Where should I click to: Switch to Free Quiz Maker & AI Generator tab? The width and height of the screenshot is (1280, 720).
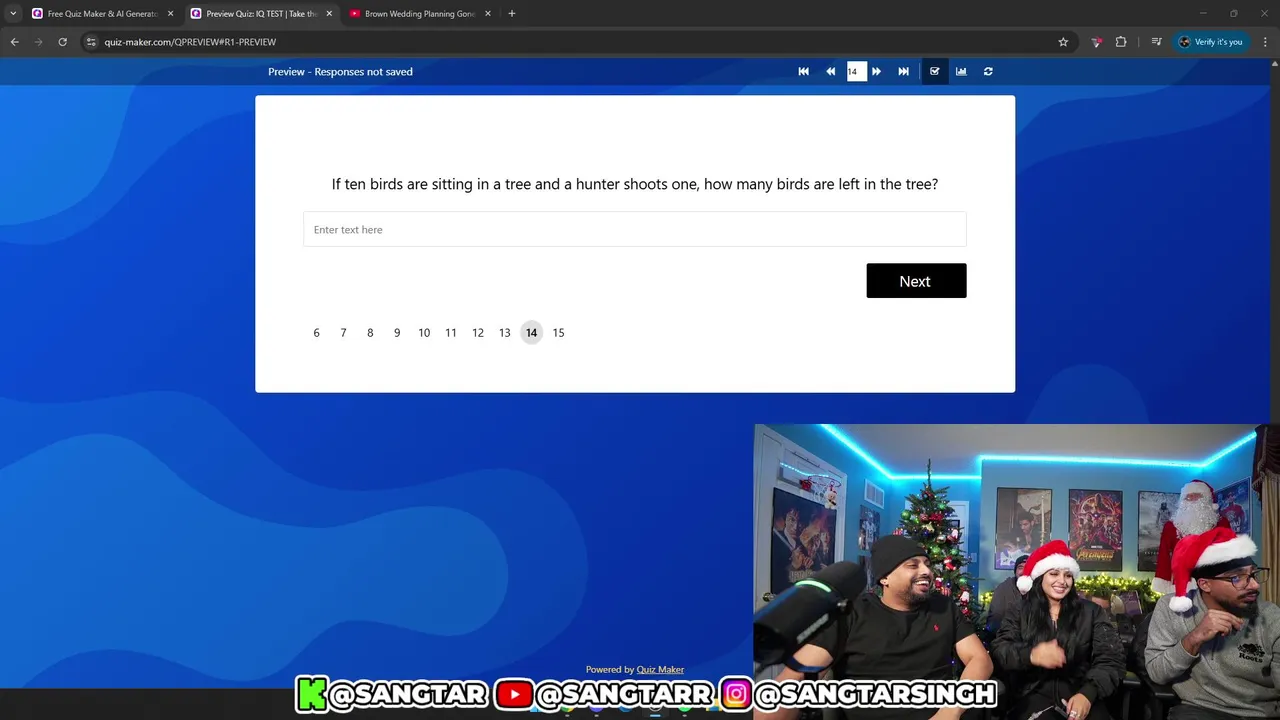pos(103,14)
